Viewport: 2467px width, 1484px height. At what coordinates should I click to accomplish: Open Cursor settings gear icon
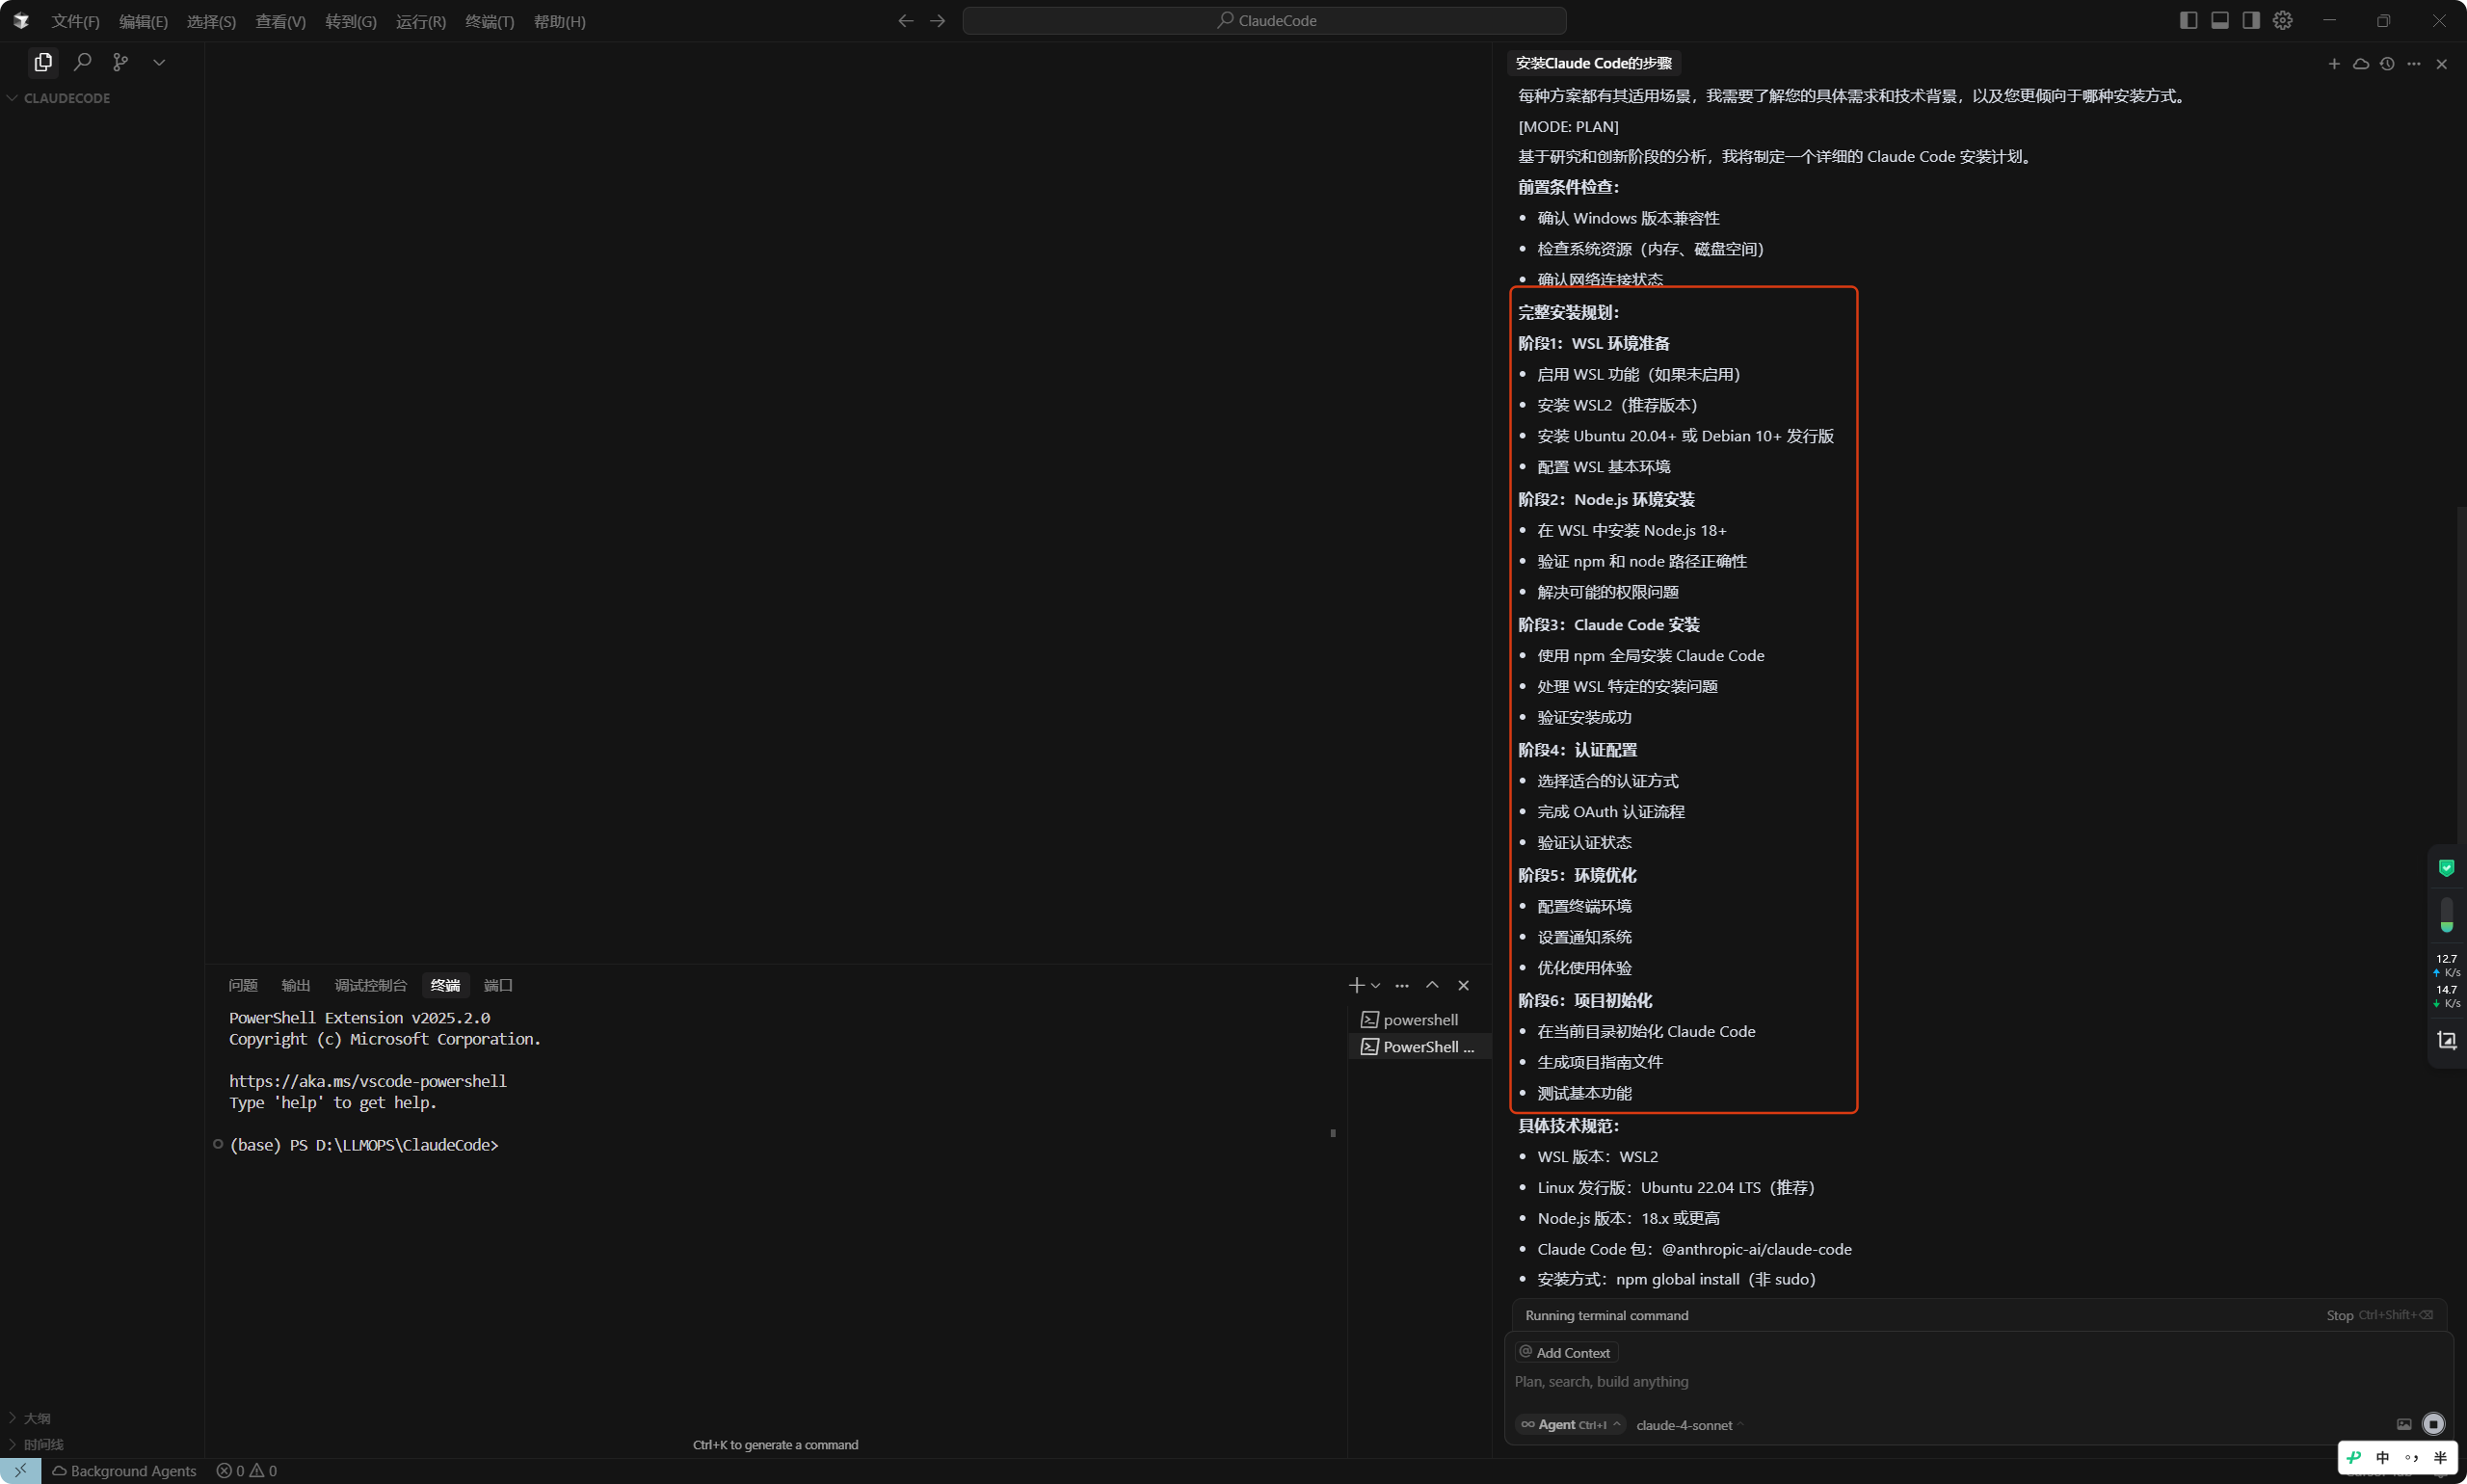click(2282, 21)
